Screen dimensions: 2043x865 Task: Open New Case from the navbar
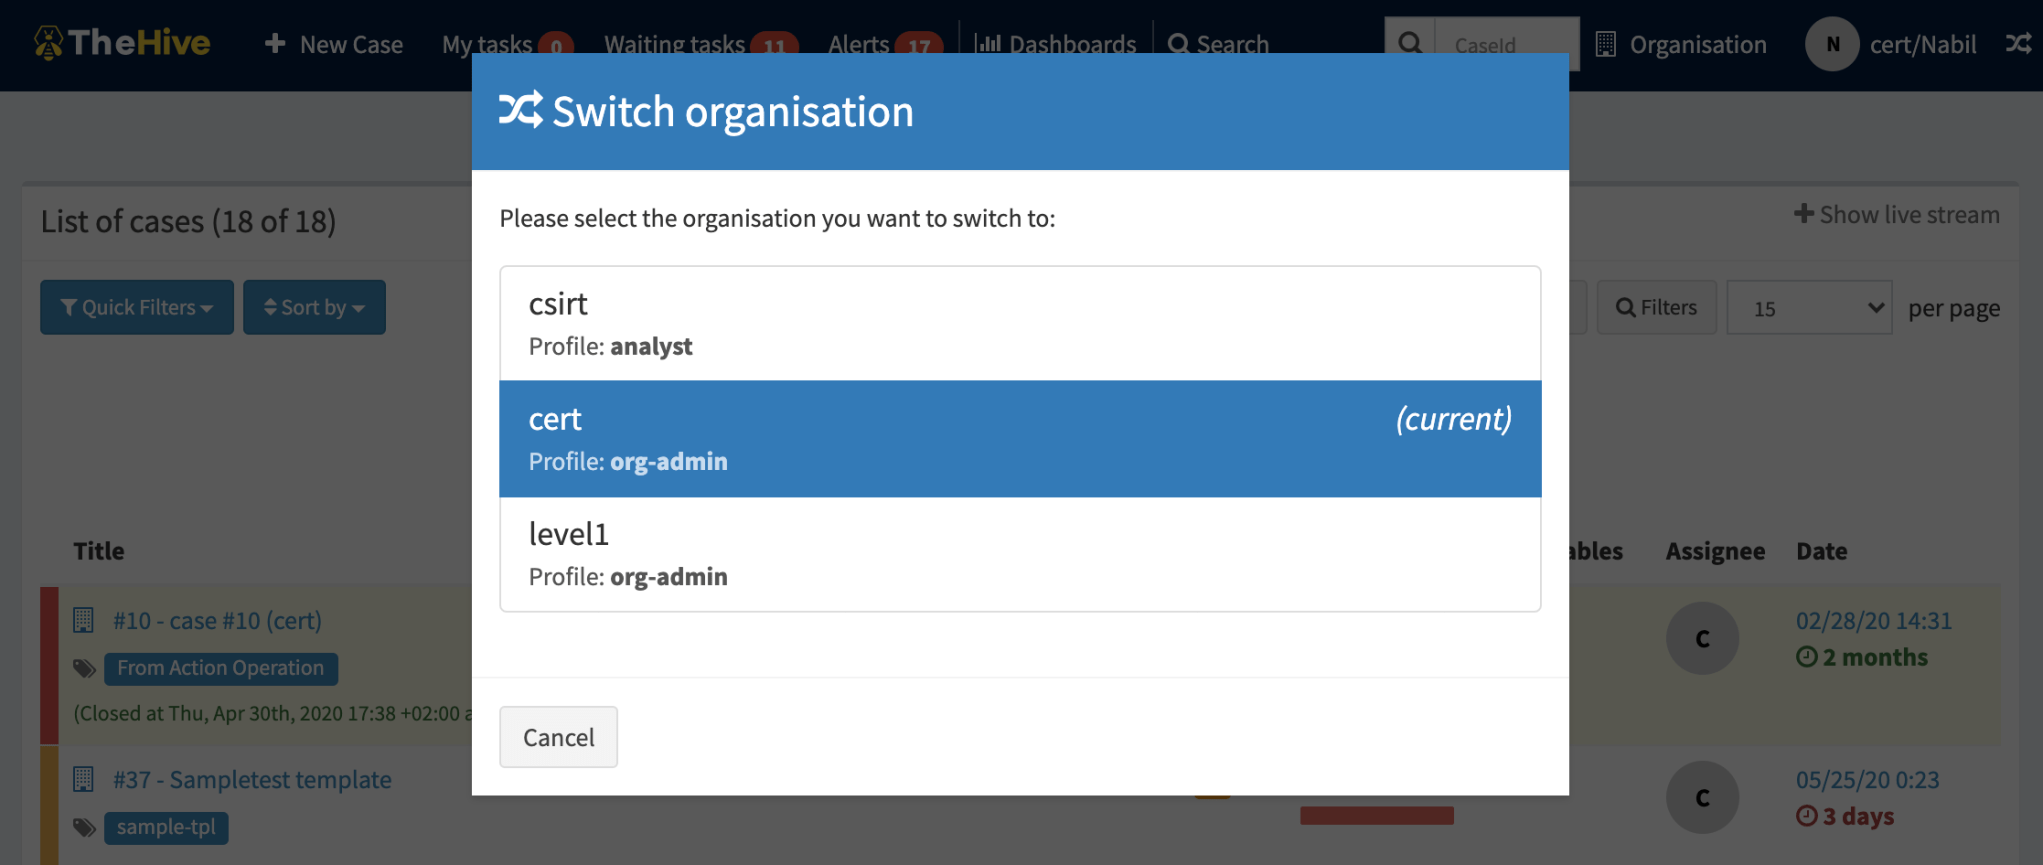(334, 44)
